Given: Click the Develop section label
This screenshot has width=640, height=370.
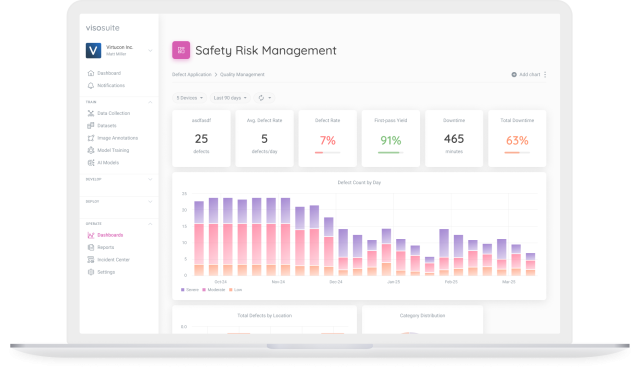Looking at the screenshot, I should pos(93,179).
